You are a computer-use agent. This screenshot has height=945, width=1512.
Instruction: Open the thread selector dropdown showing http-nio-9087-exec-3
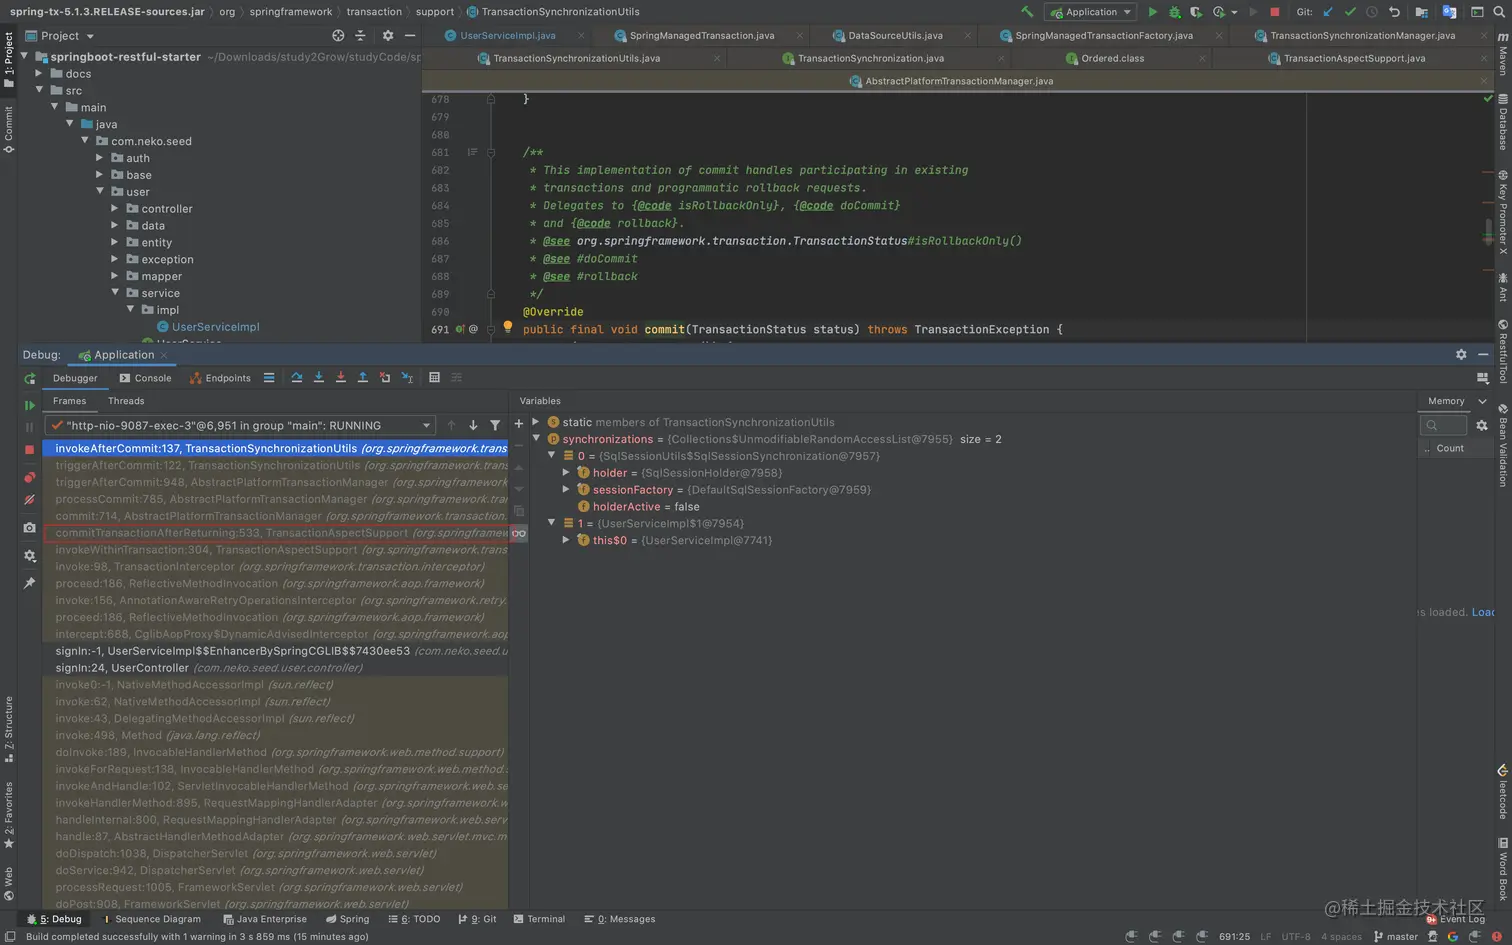click(x=240, y=425)
